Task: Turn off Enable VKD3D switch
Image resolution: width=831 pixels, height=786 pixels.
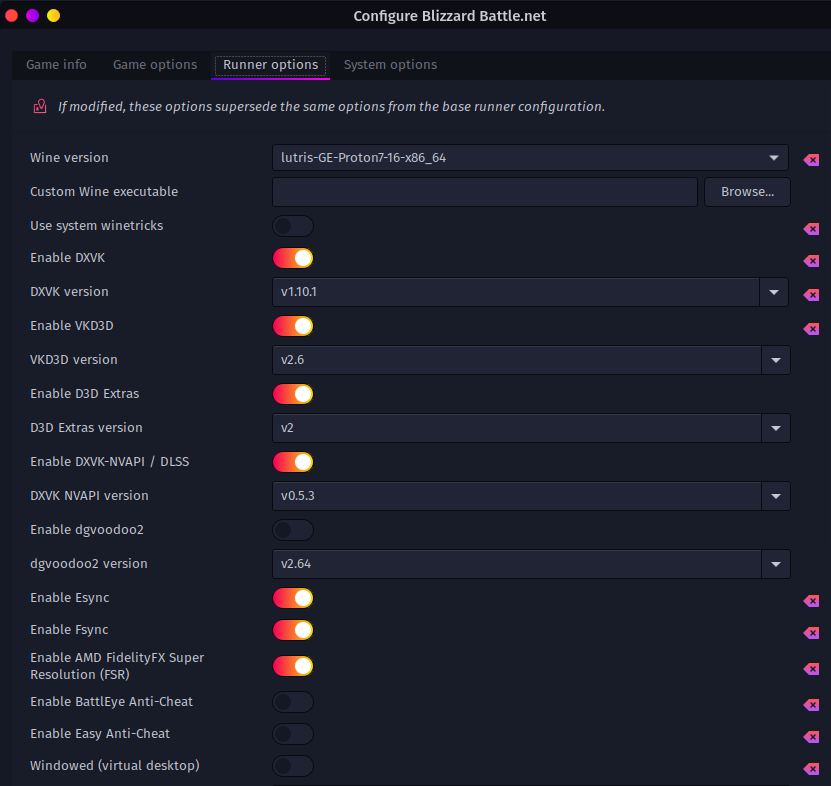Action: (293, 326)
